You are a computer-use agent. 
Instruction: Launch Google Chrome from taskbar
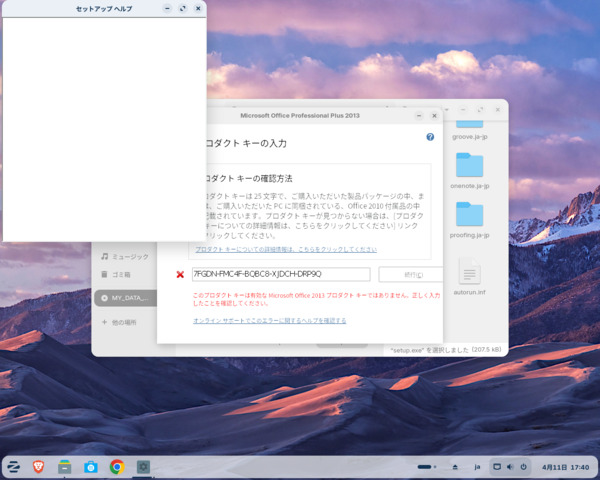tap(117, 467)
